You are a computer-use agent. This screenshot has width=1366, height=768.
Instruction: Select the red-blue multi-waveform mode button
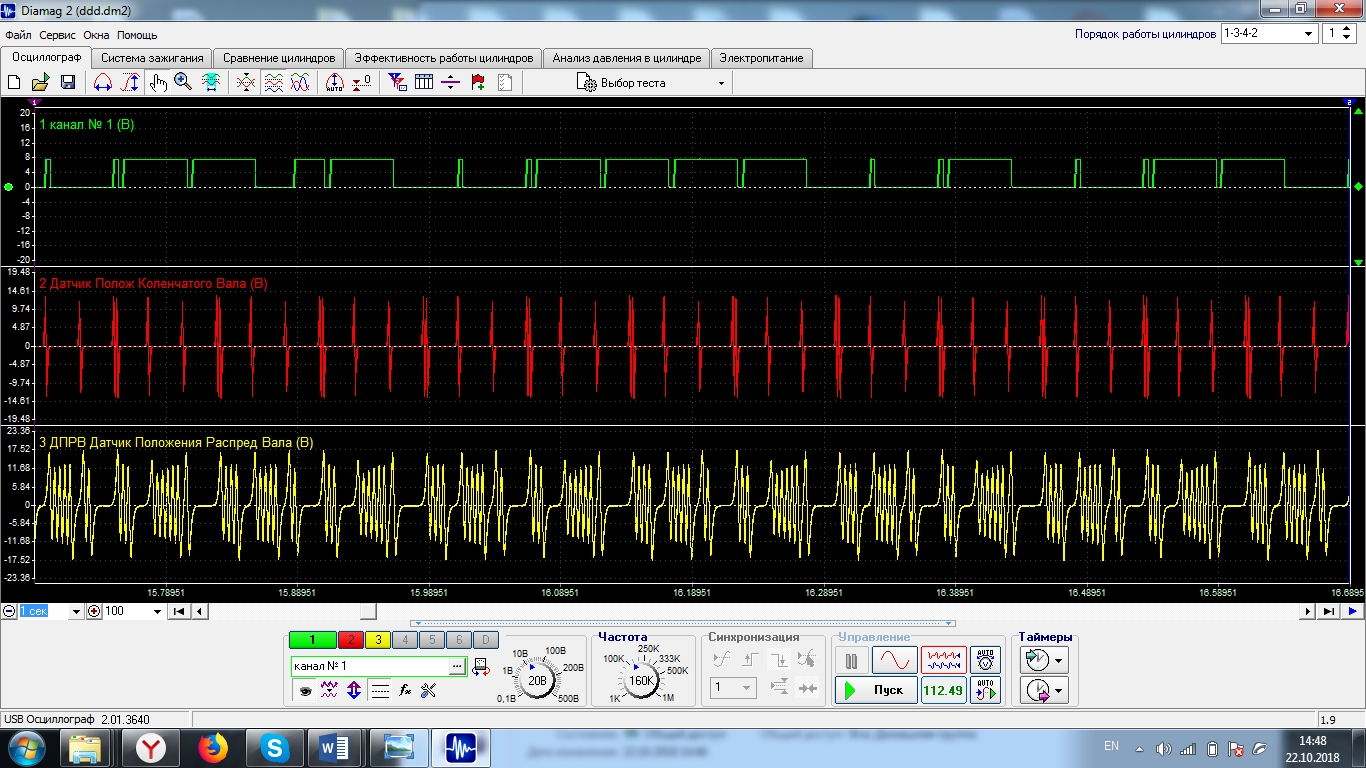943,661
